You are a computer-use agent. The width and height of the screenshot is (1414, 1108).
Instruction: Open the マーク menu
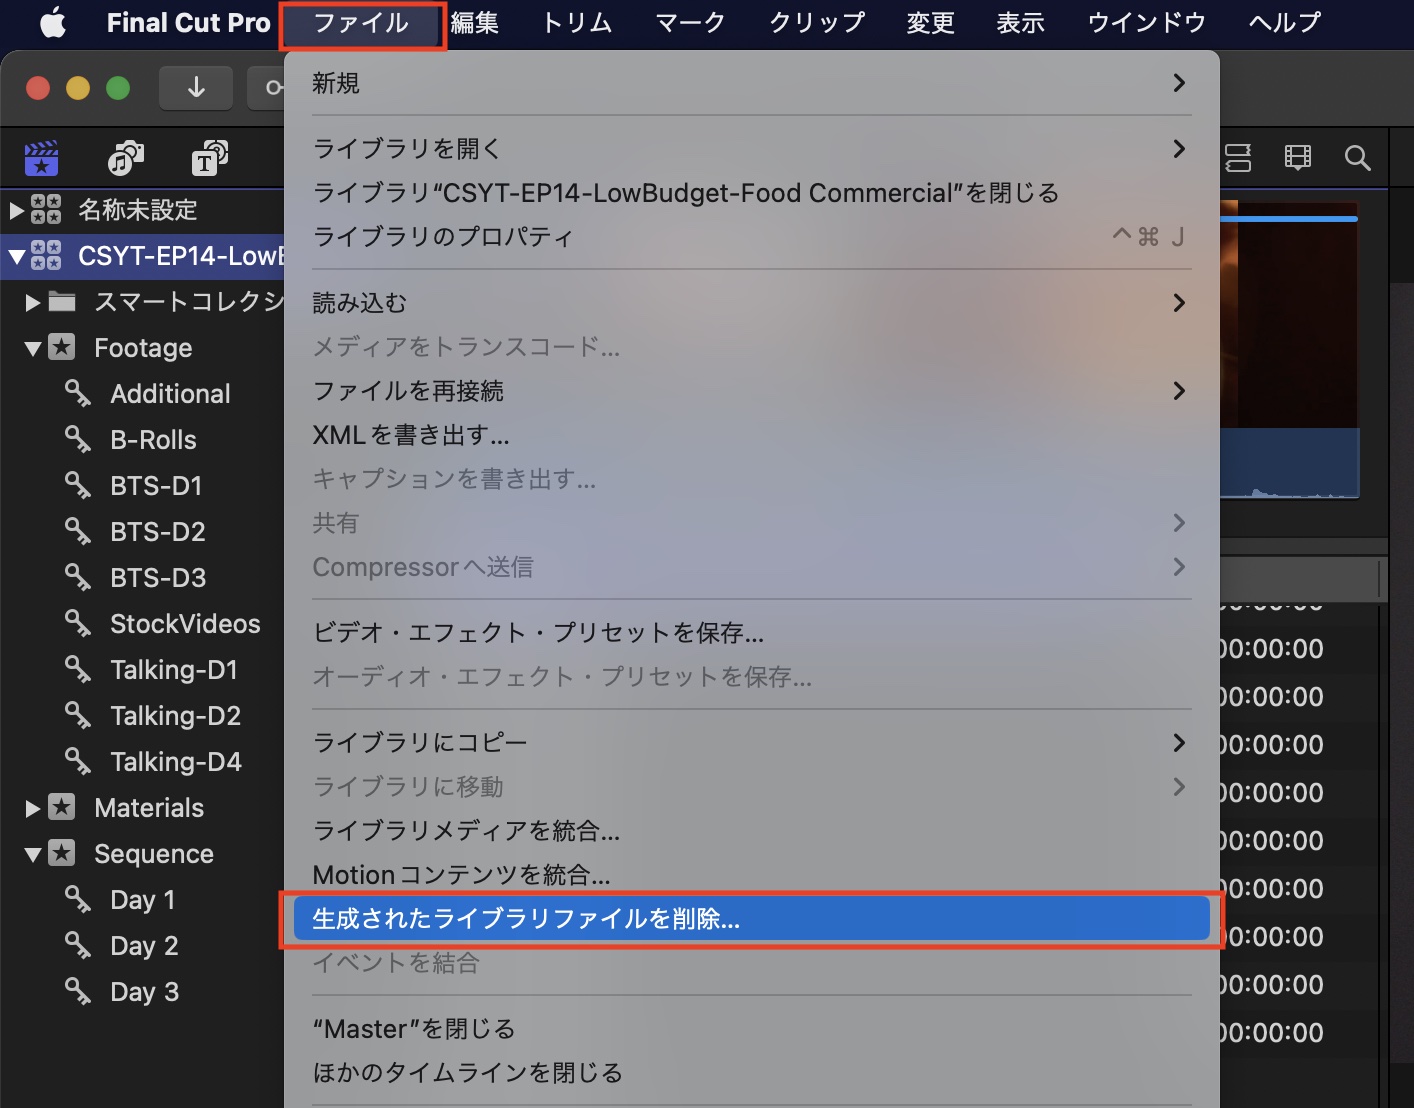point(690,22)
